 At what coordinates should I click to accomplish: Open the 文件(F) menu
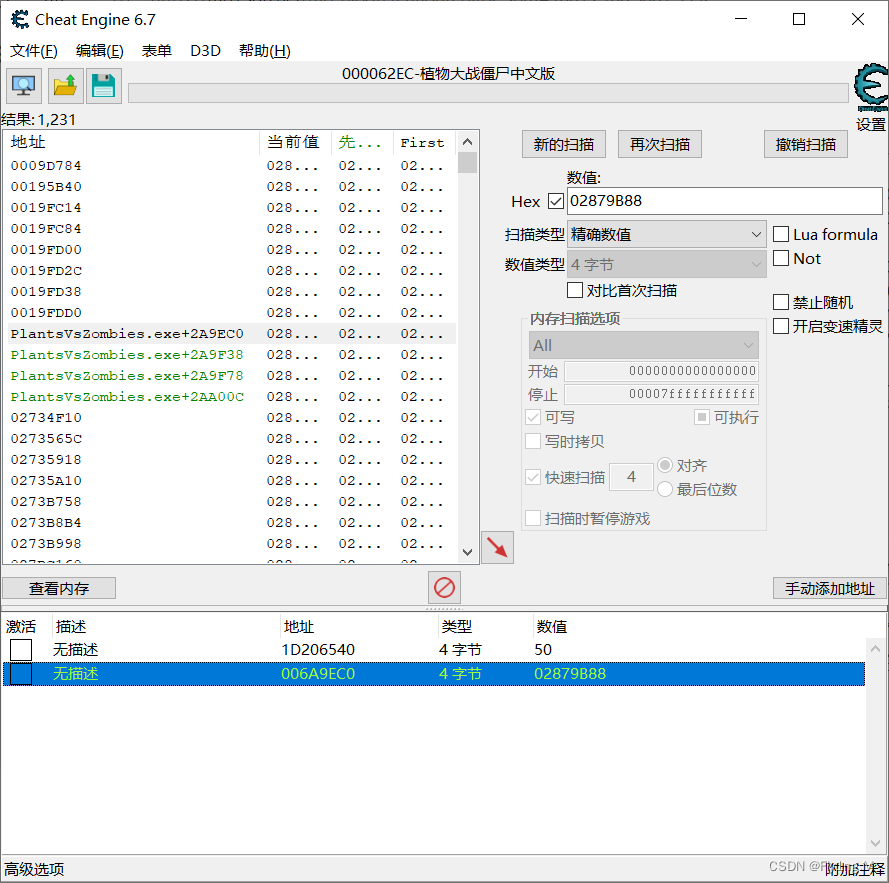[34, 50]
